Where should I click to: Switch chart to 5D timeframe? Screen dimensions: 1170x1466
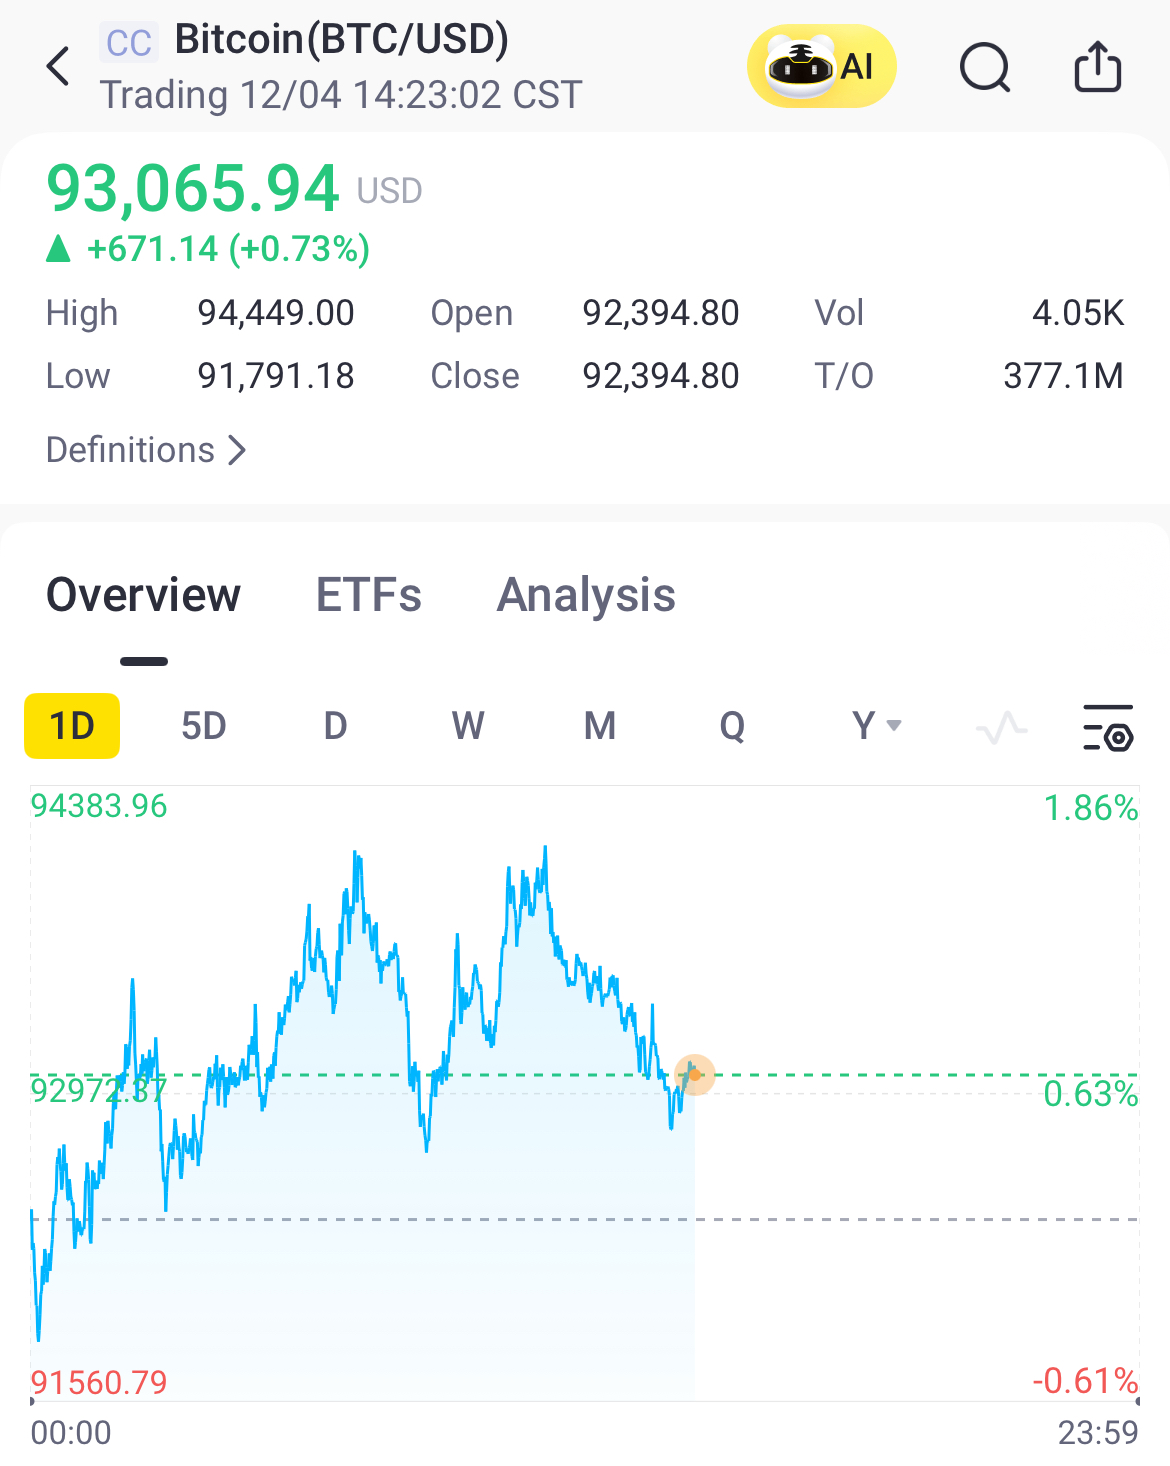pyautogui.click(x=204, y=726)
